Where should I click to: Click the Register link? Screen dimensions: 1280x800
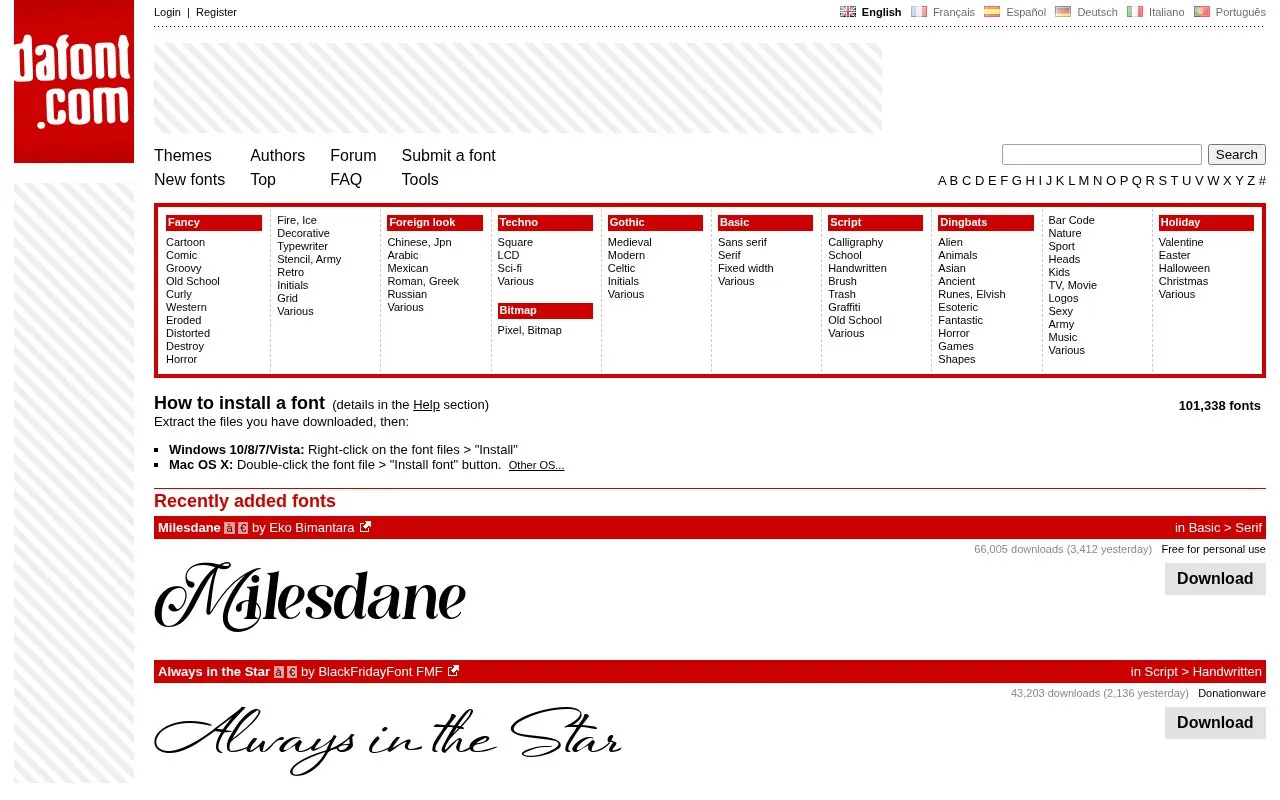[216, 12]
